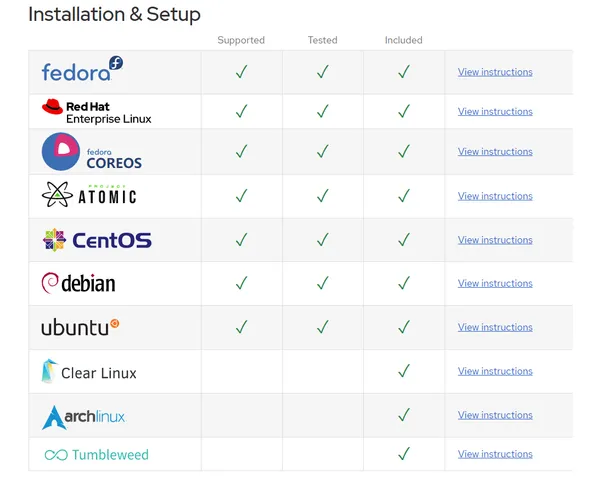The height and width of the screenshot is (487, 606).
Task: Click Project Atomic's Supported checkmark
Action: [x=242, y=196]
